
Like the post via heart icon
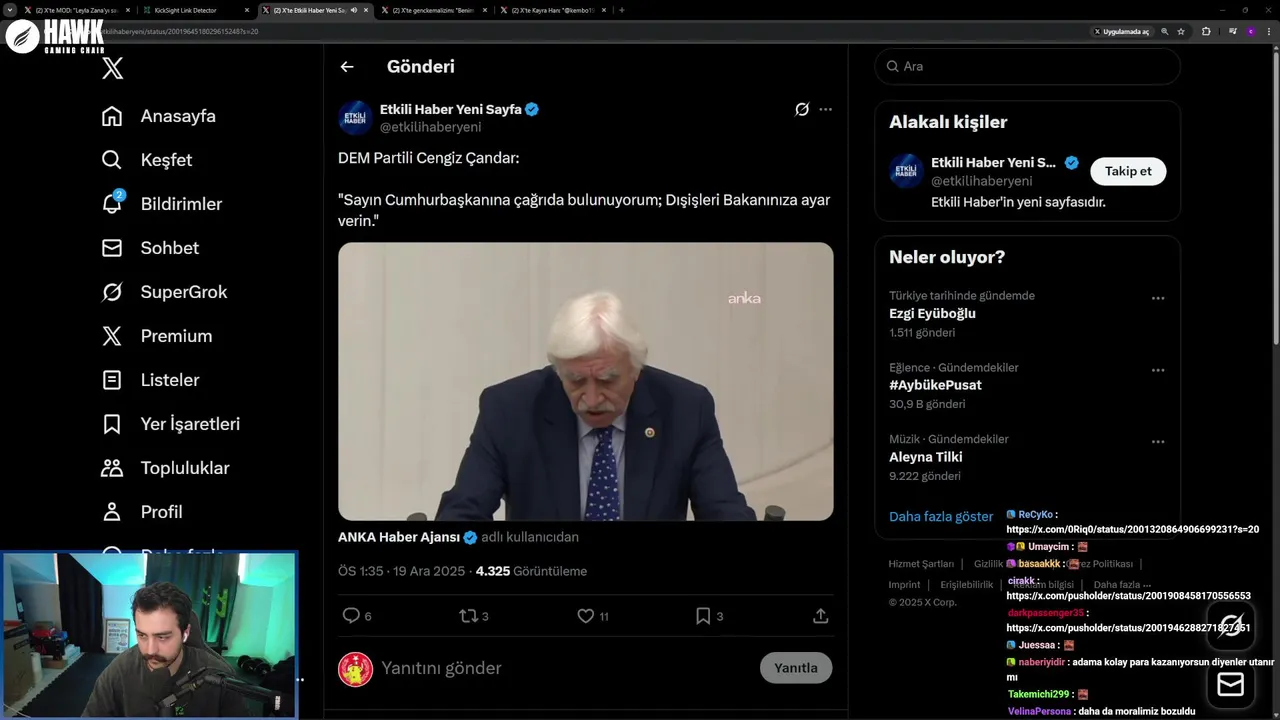(586, 616)
